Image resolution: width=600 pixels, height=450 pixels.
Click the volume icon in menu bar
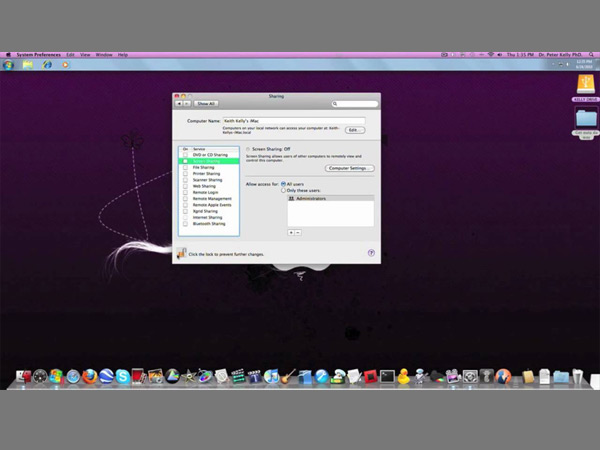pyautogui.click(x=500, y=55)
